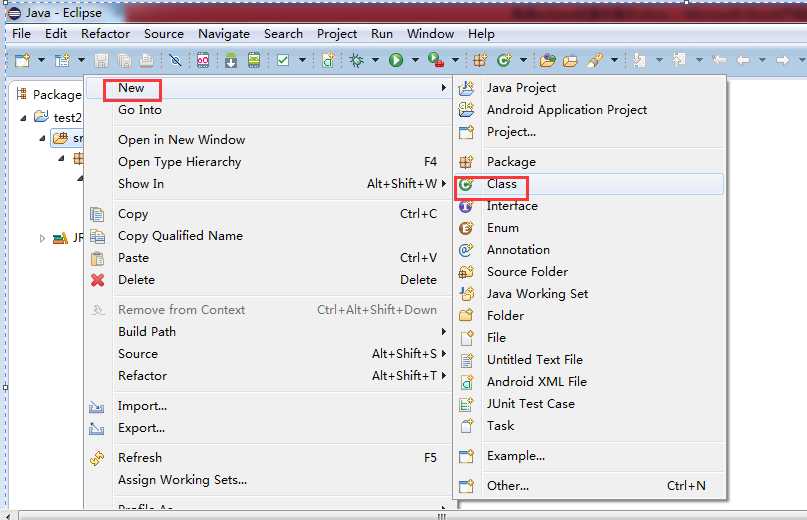Open the Search menu
The image size is (807, 520).
(283, 33)
